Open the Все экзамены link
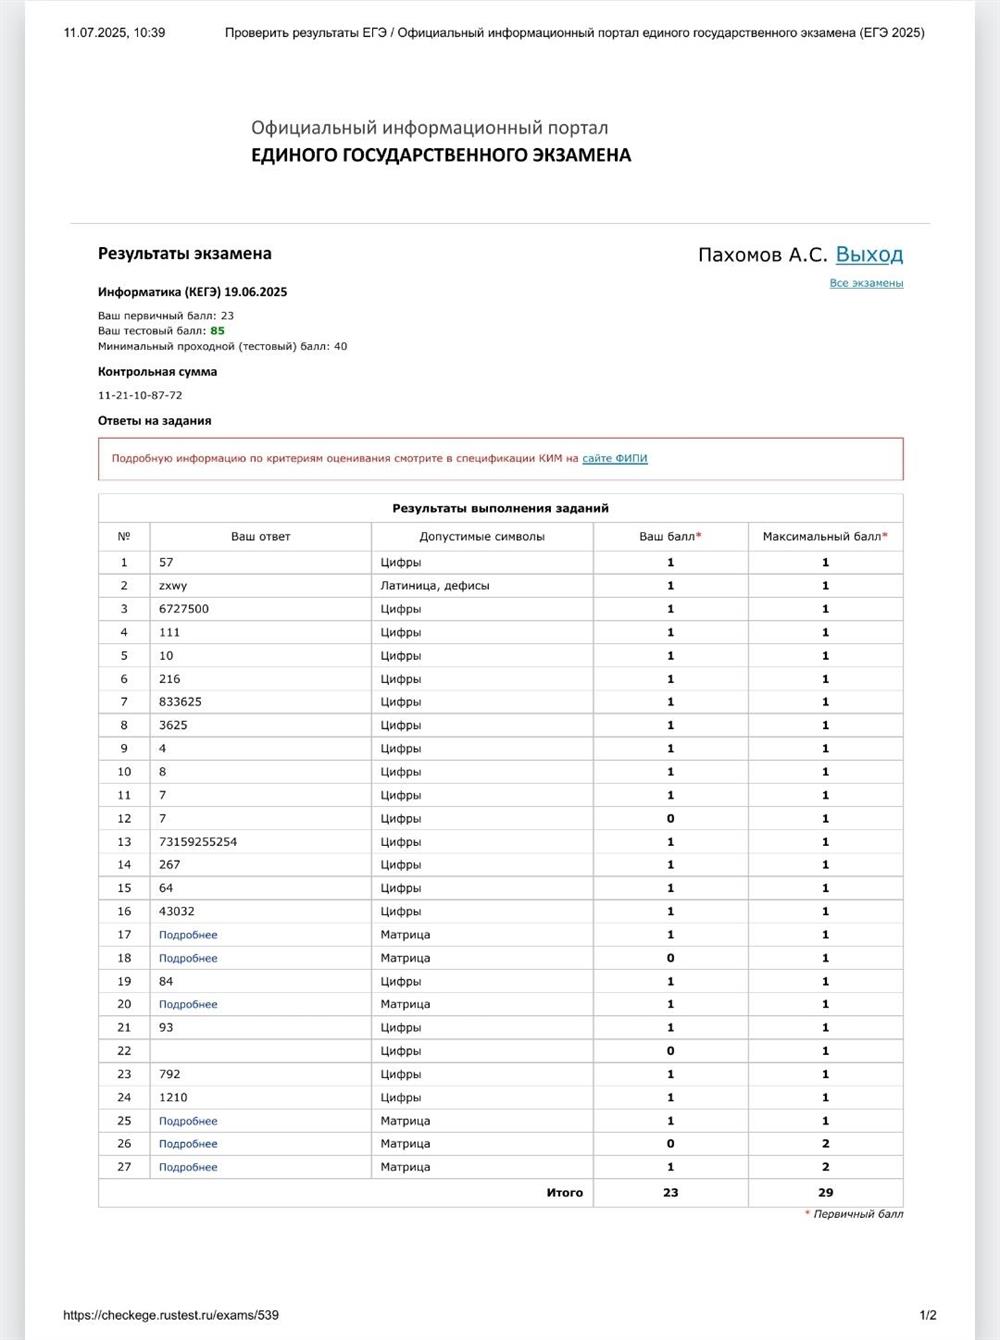 coord(866,283)
